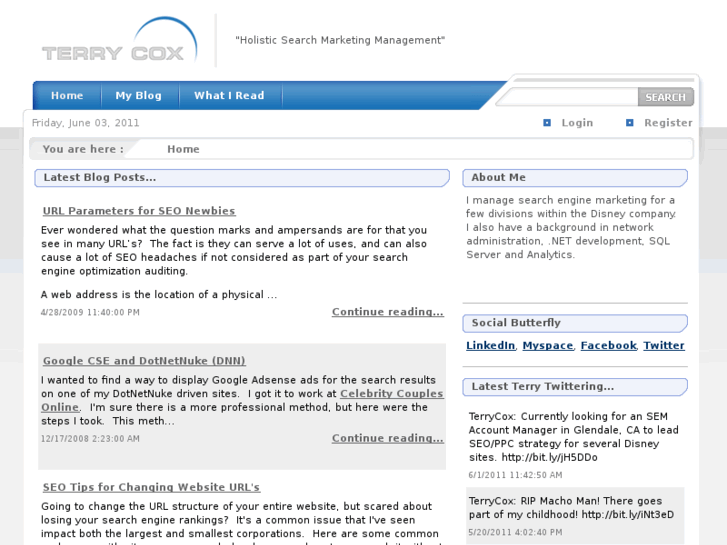The width and height of the screenshot is (727, 545).
Task: Open Google CSE and DotNetNuke post
Action: (x=144, y=361)
